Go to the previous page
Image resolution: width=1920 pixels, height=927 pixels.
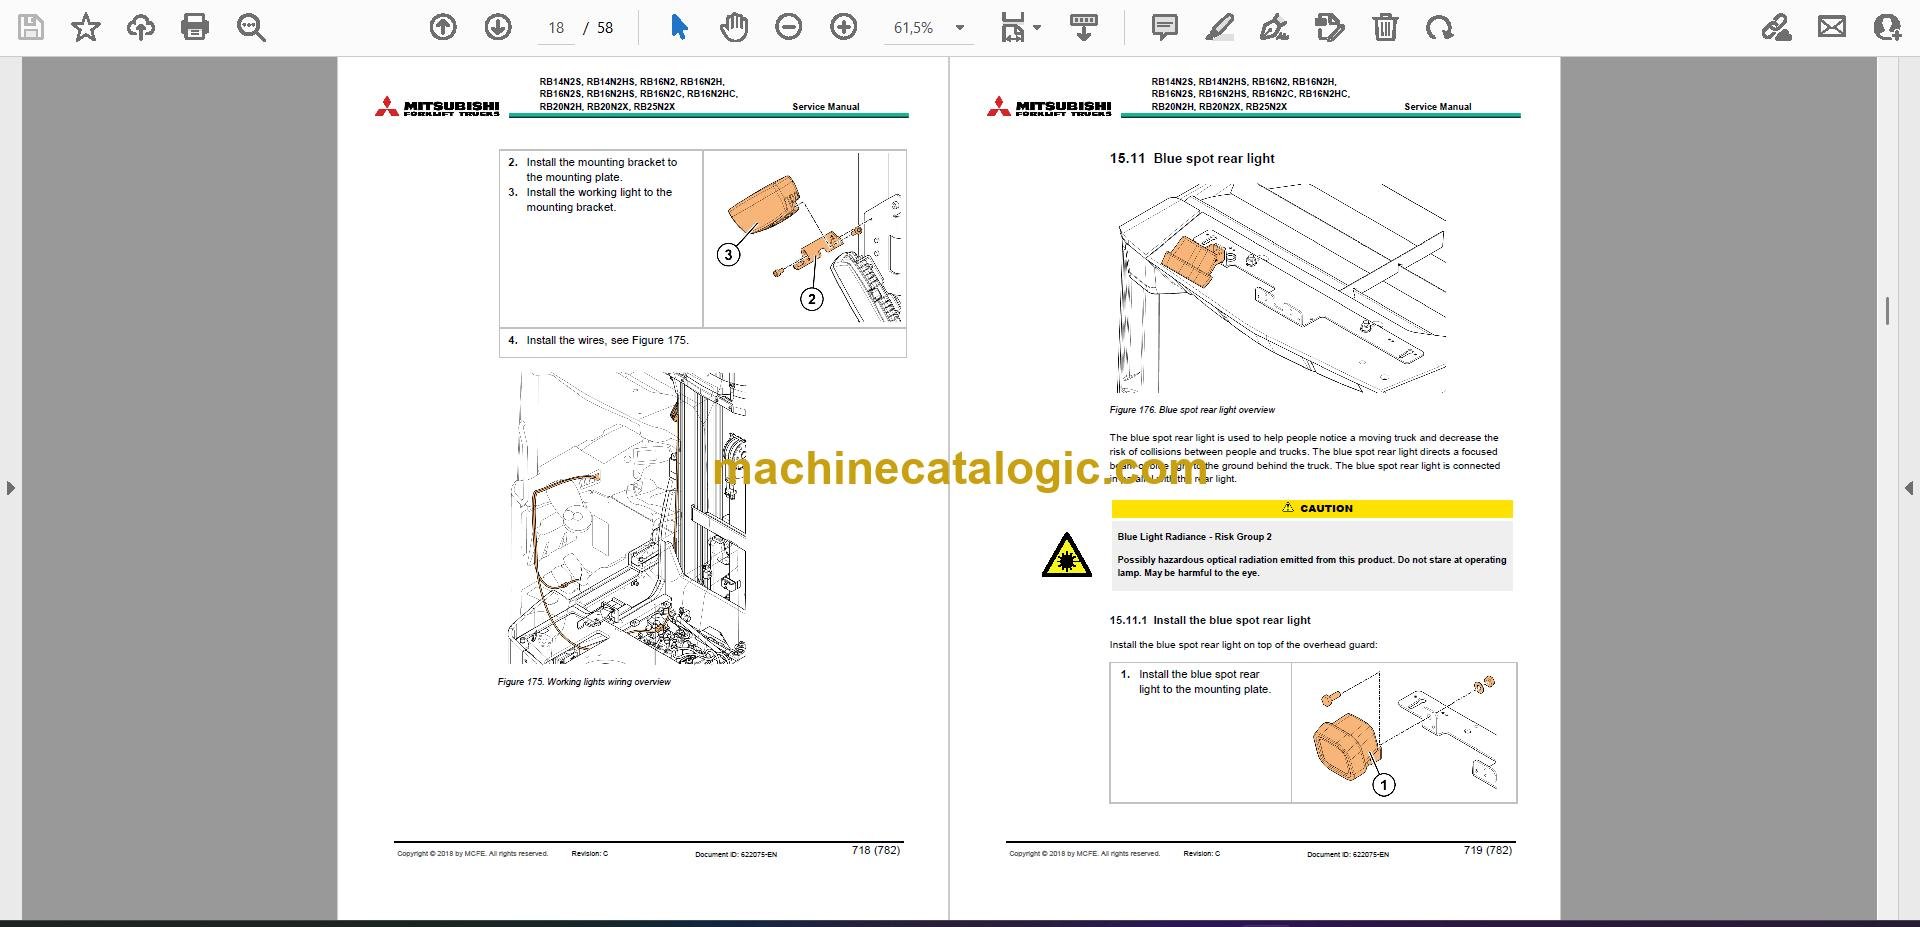click(x=443, y=27)
